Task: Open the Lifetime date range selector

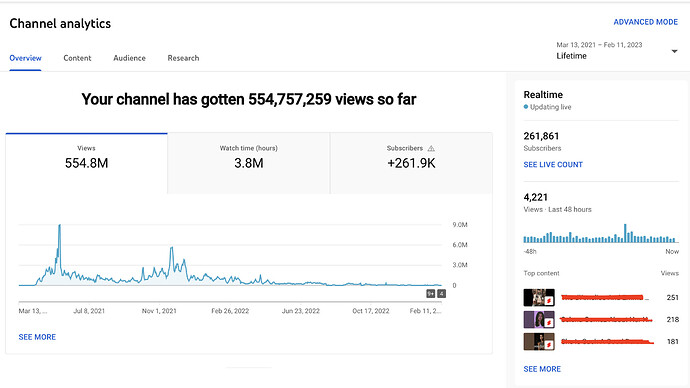Action: coord(617,51)
